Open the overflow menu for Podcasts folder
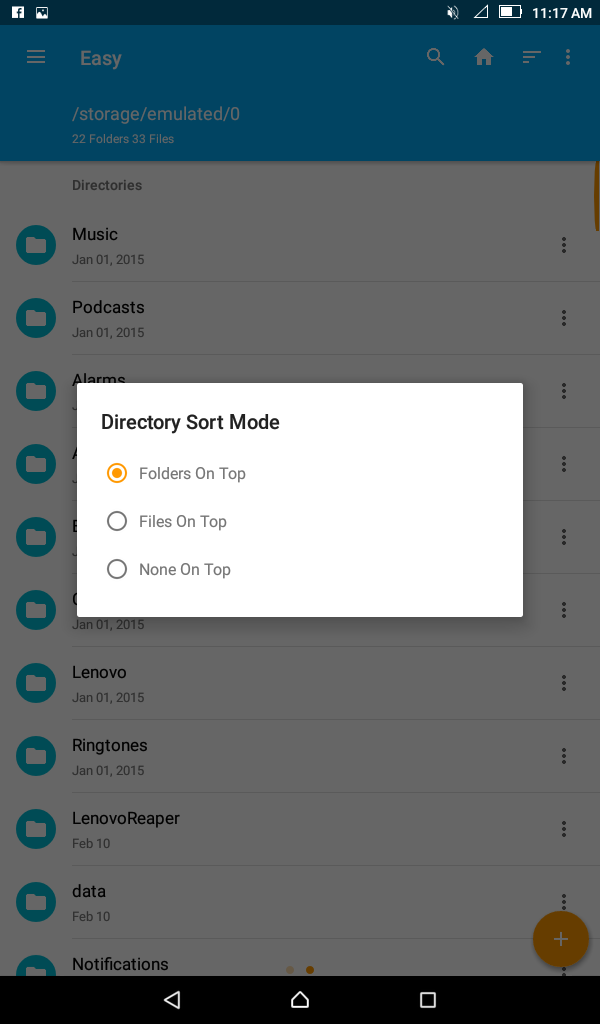 [x=563, y=318]
